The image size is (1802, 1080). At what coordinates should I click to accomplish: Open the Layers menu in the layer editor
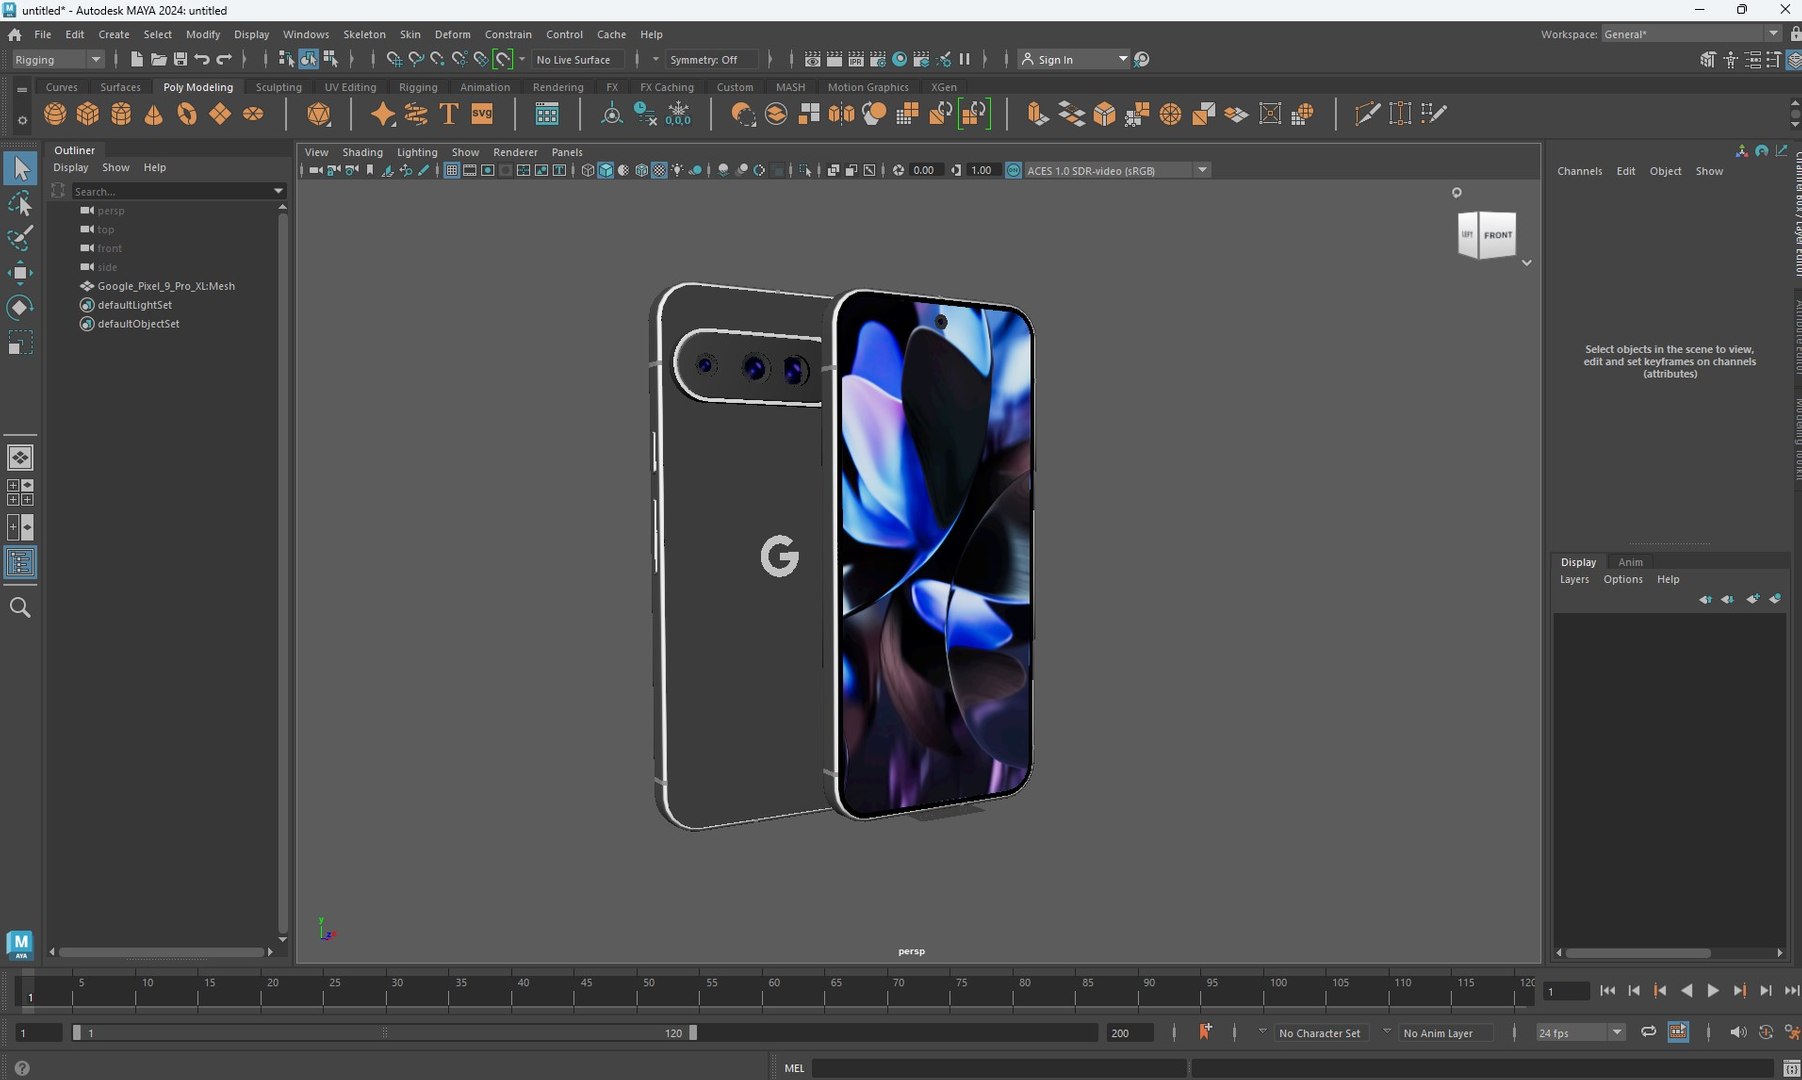point(1574,580)
